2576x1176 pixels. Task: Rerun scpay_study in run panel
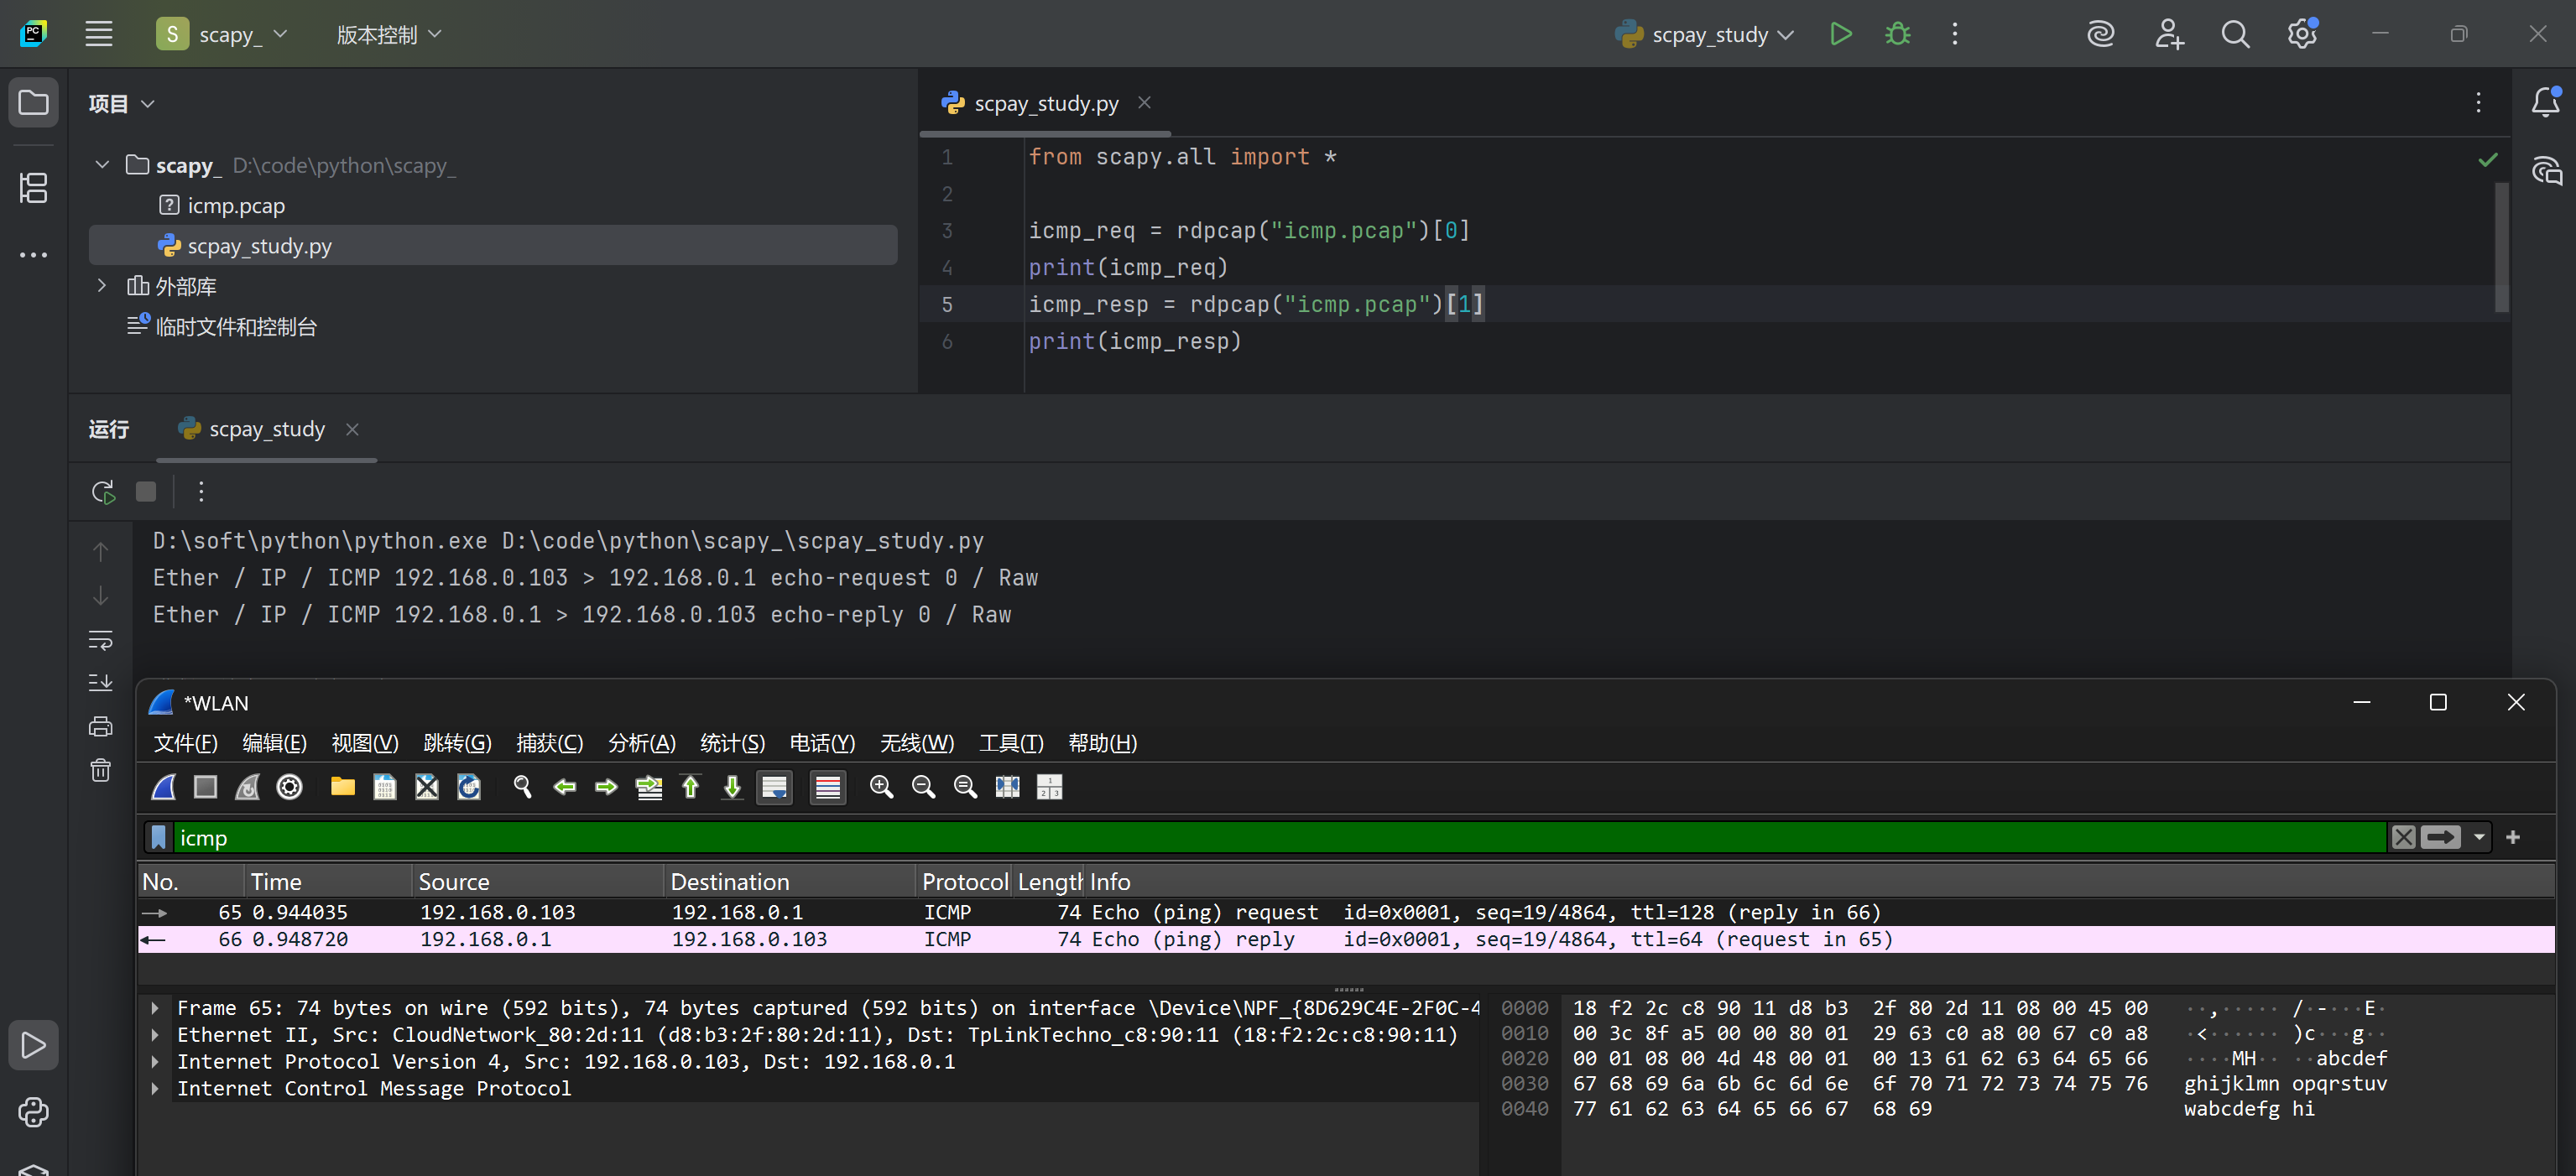(x=103, y=492)
